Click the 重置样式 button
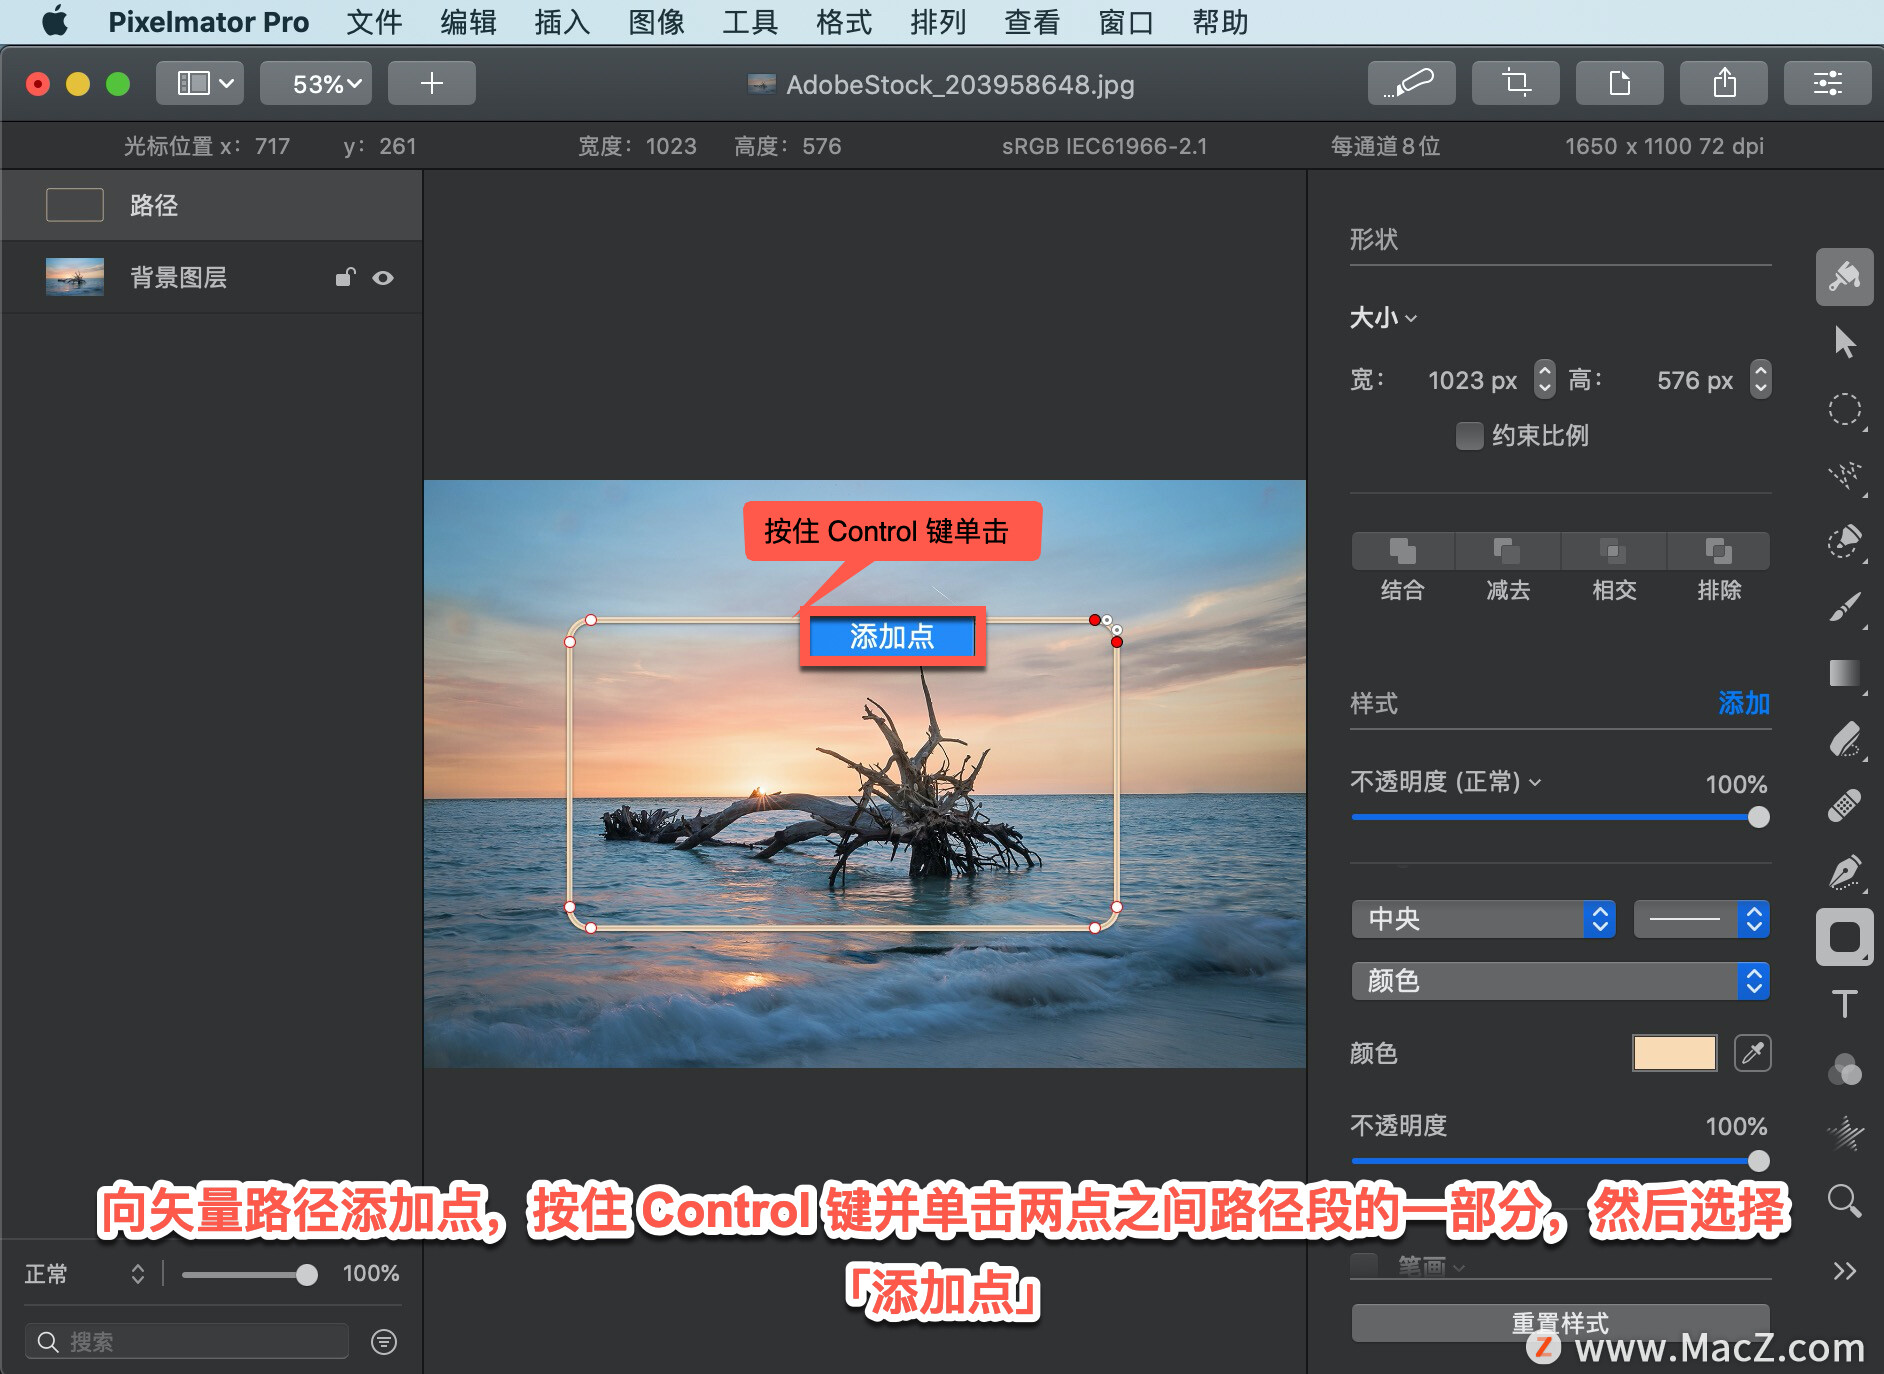1884x1374 pixels. (x=1560, y=1323)
